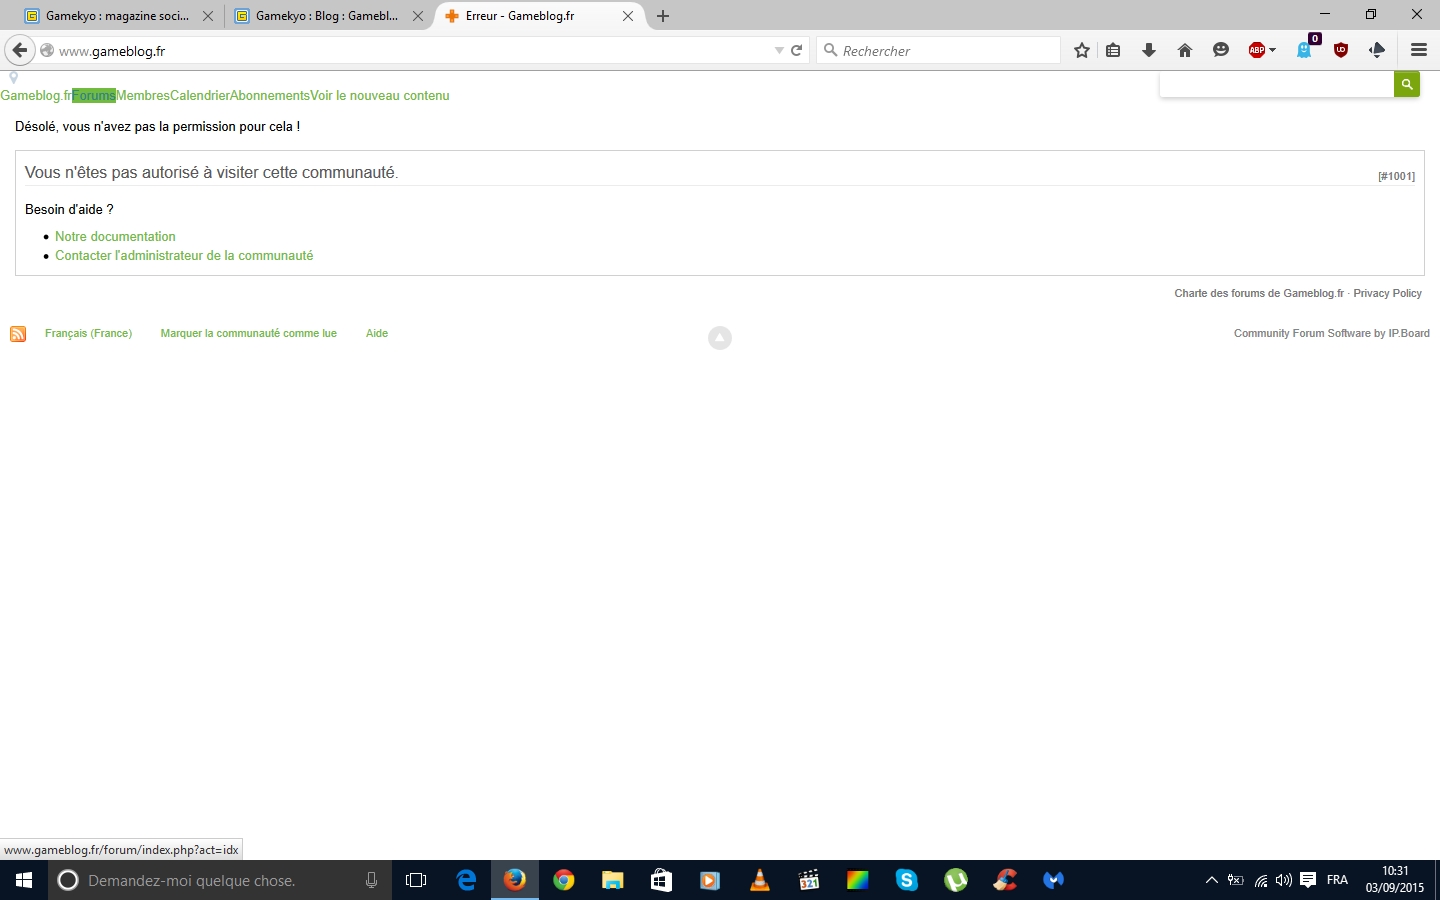
Task: Open the Windows Start menu
Action: [24, 880]
